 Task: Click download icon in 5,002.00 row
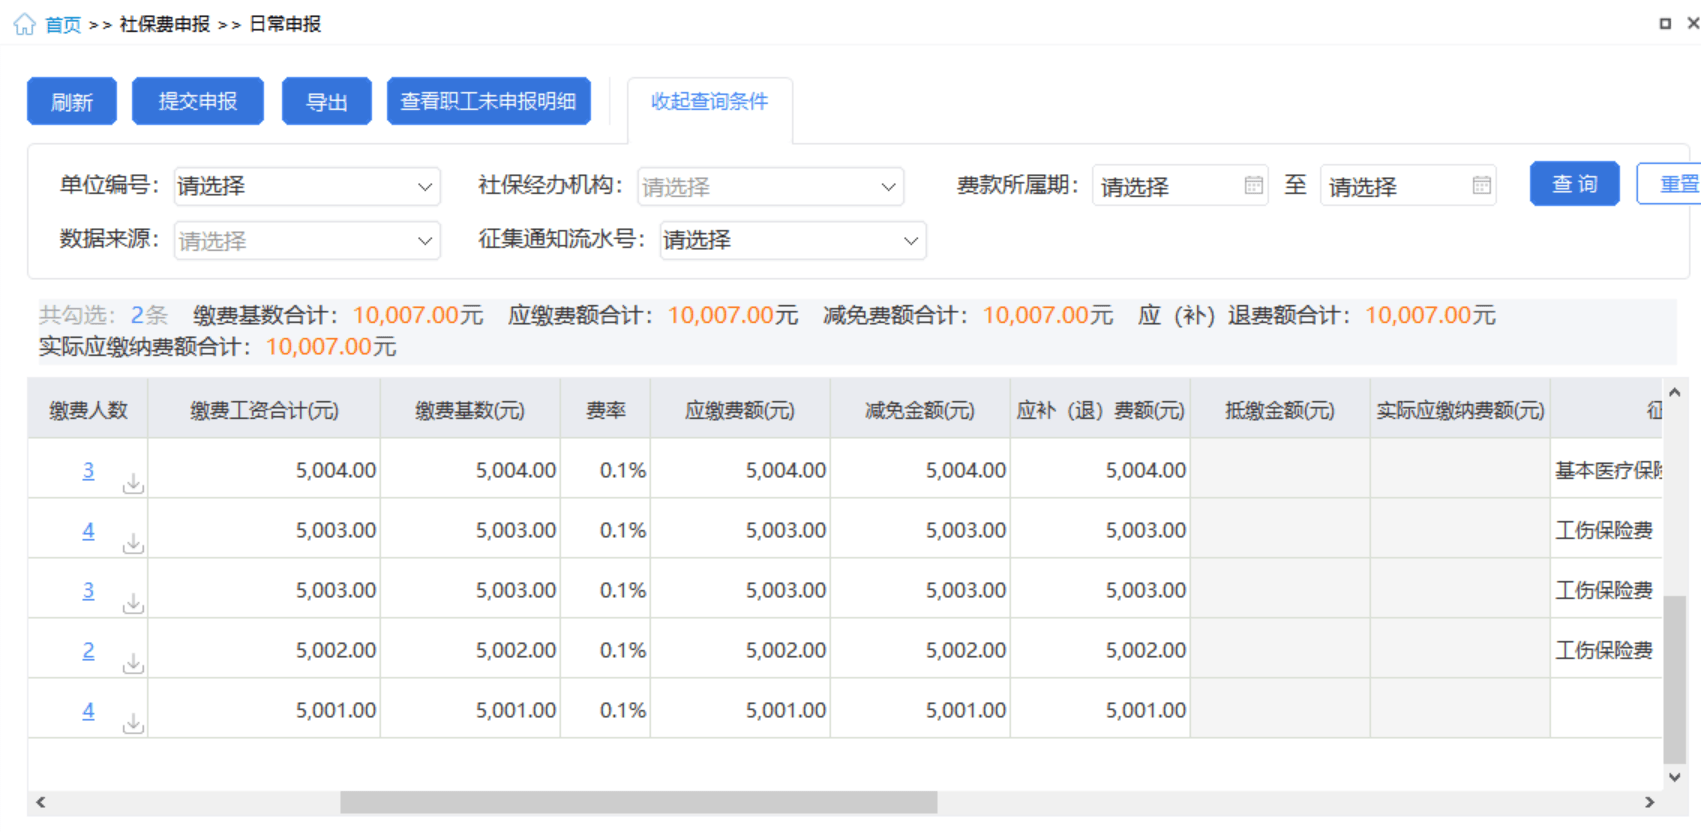click(x=133, y=664)
